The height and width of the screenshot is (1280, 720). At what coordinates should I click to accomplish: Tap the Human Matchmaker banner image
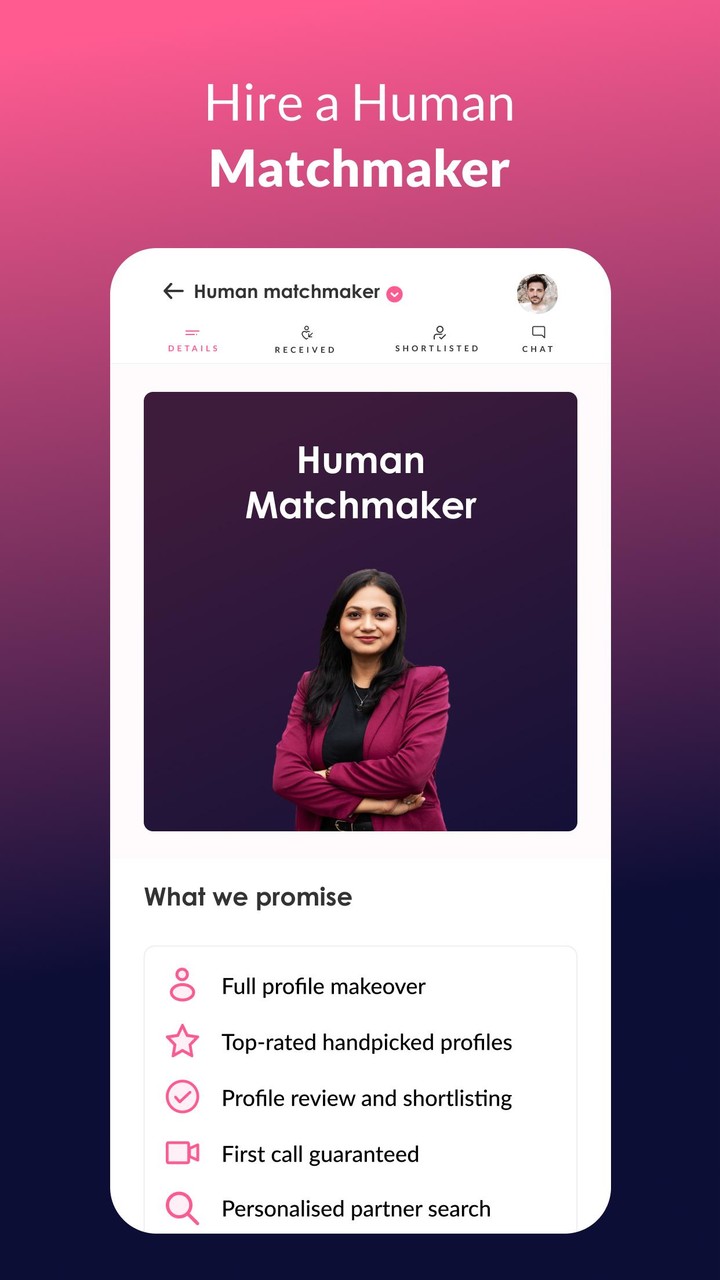(360, 611)
